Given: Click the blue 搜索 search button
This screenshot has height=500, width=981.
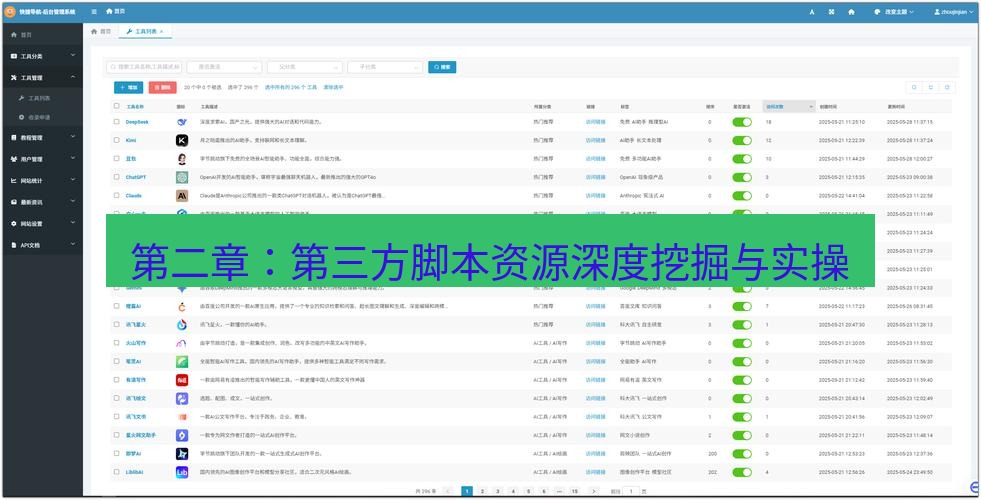Looking at the screenshot, I should [x=442, y=67].
